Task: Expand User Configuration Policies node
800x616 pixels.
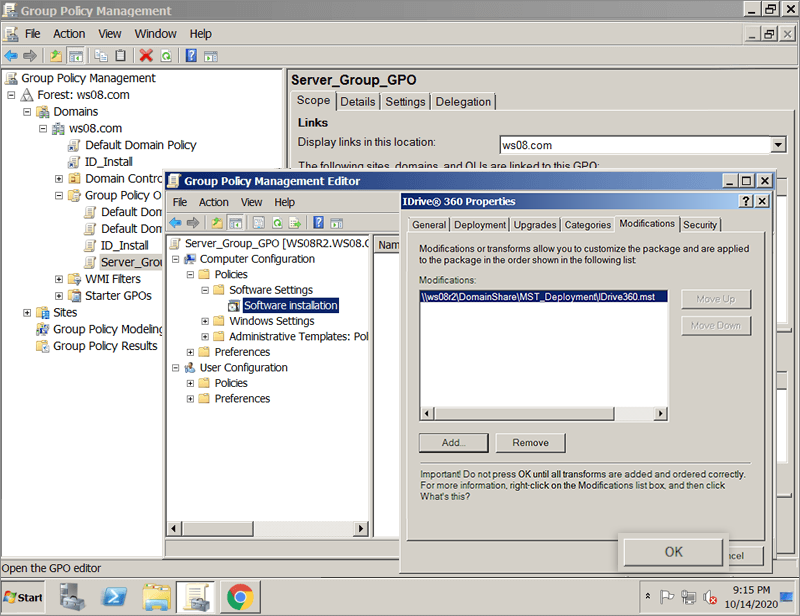Action: coord(191,383)
